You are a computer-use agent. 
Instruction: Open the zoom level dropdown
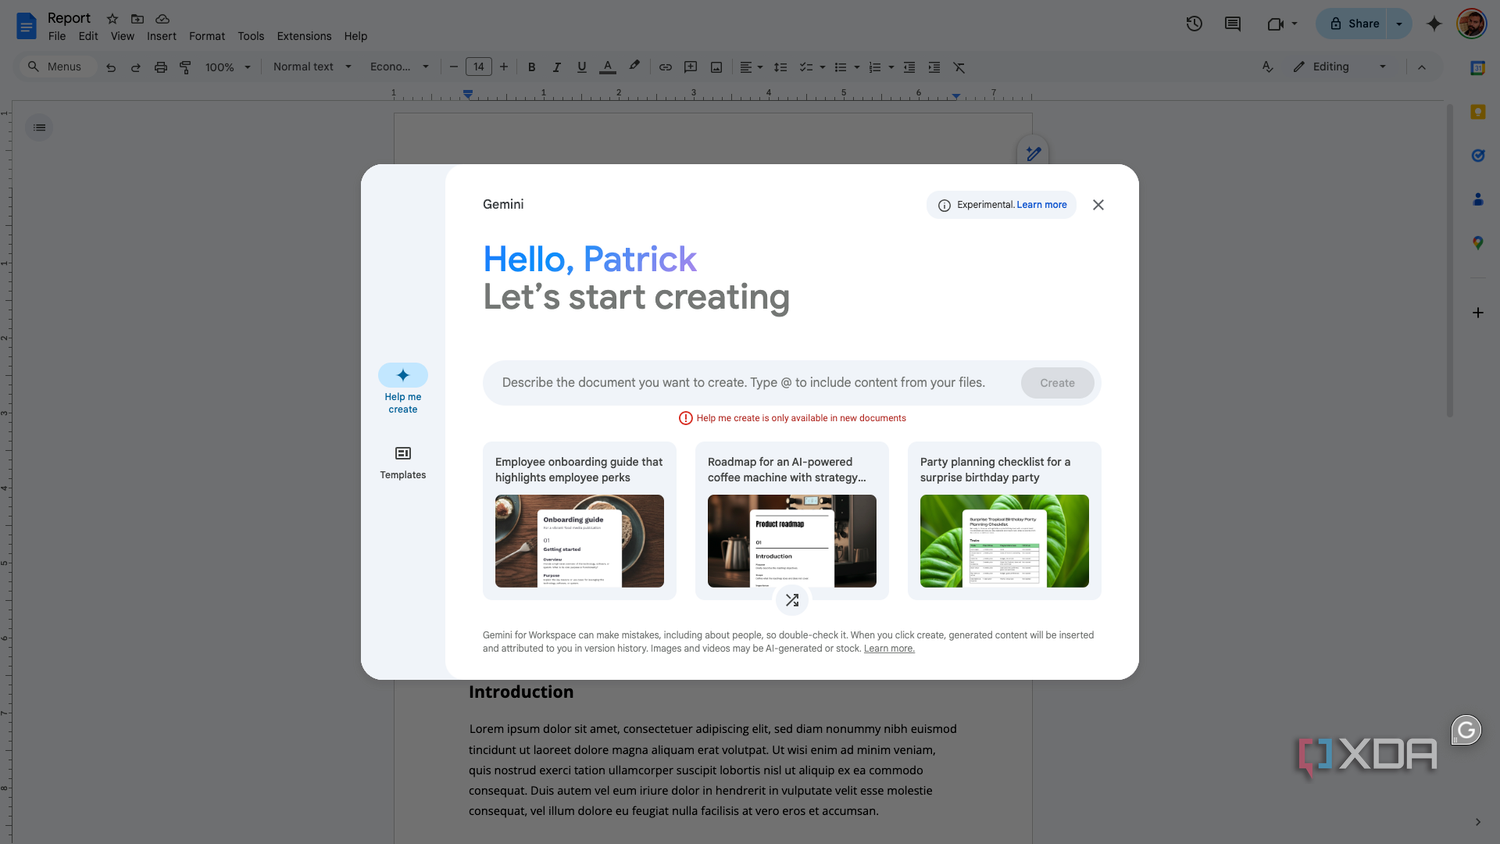(x=228, y=67)
